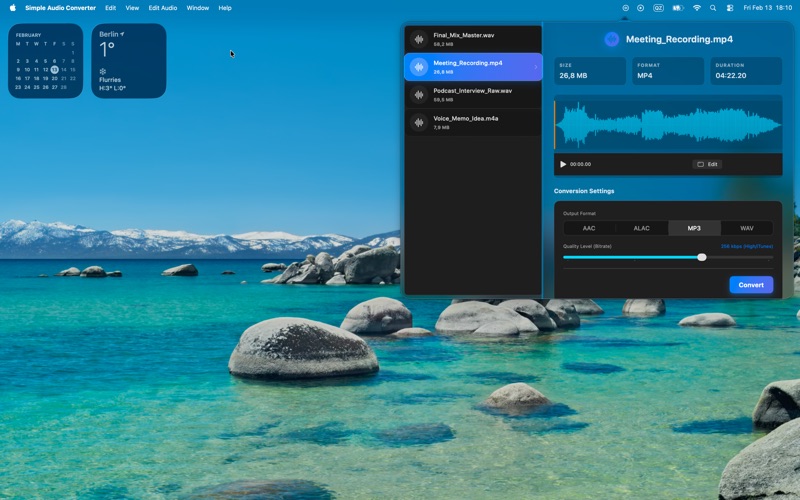Image resolution: width=800 pixels, height=500 pixels.
Task: Select the Podcast_Interview_Raw.wav file name
Action: (472, 91)
